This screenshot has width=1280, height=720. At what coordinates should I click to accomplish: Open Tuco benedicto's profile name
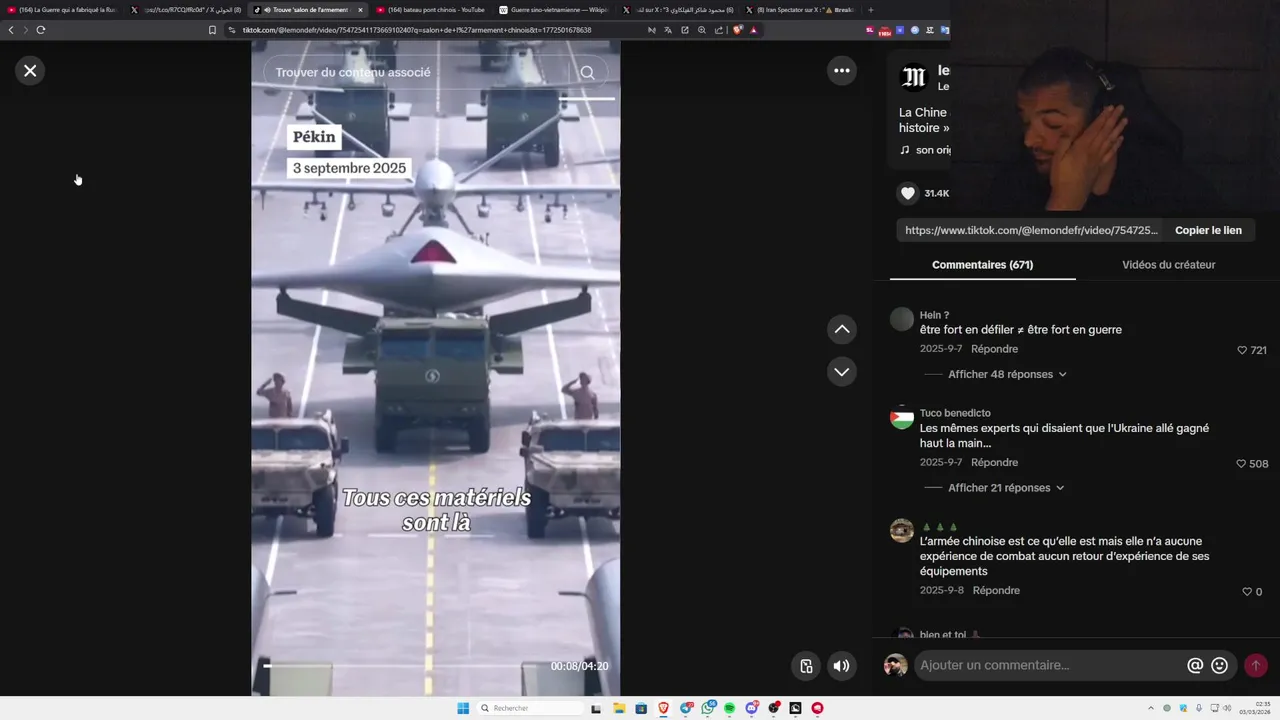point(955,413)
